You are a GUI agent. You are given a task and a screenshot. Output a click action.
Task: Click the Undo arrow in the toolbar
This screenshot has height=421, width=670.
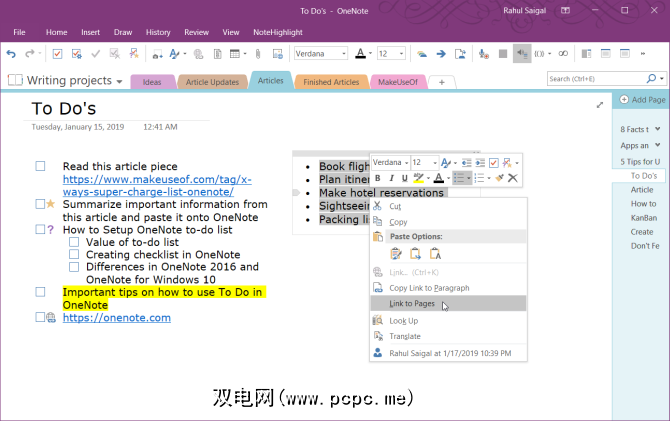[x=13, y=53]
